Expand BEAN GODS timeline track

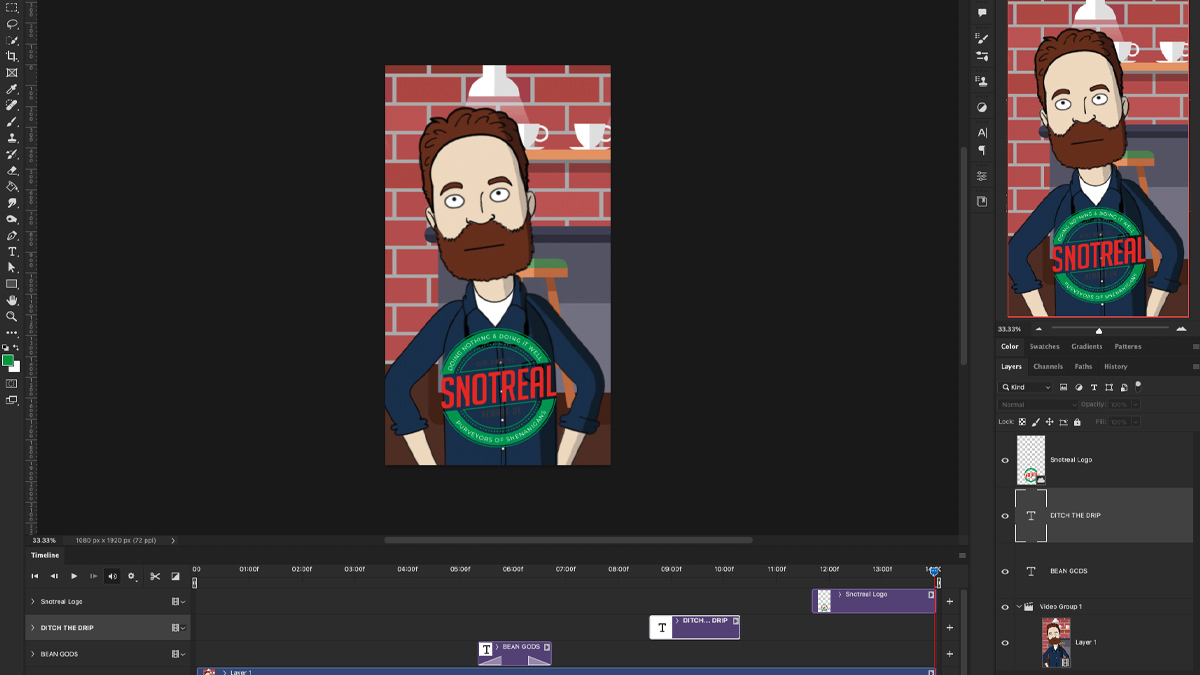[33, 654]
